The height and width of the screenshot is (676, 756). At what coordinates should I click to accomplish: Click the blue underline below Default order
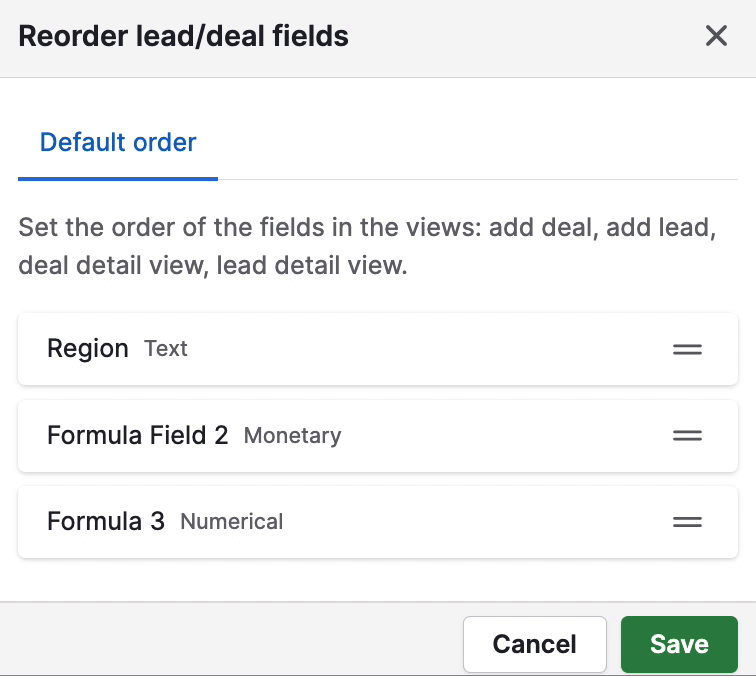118,179
